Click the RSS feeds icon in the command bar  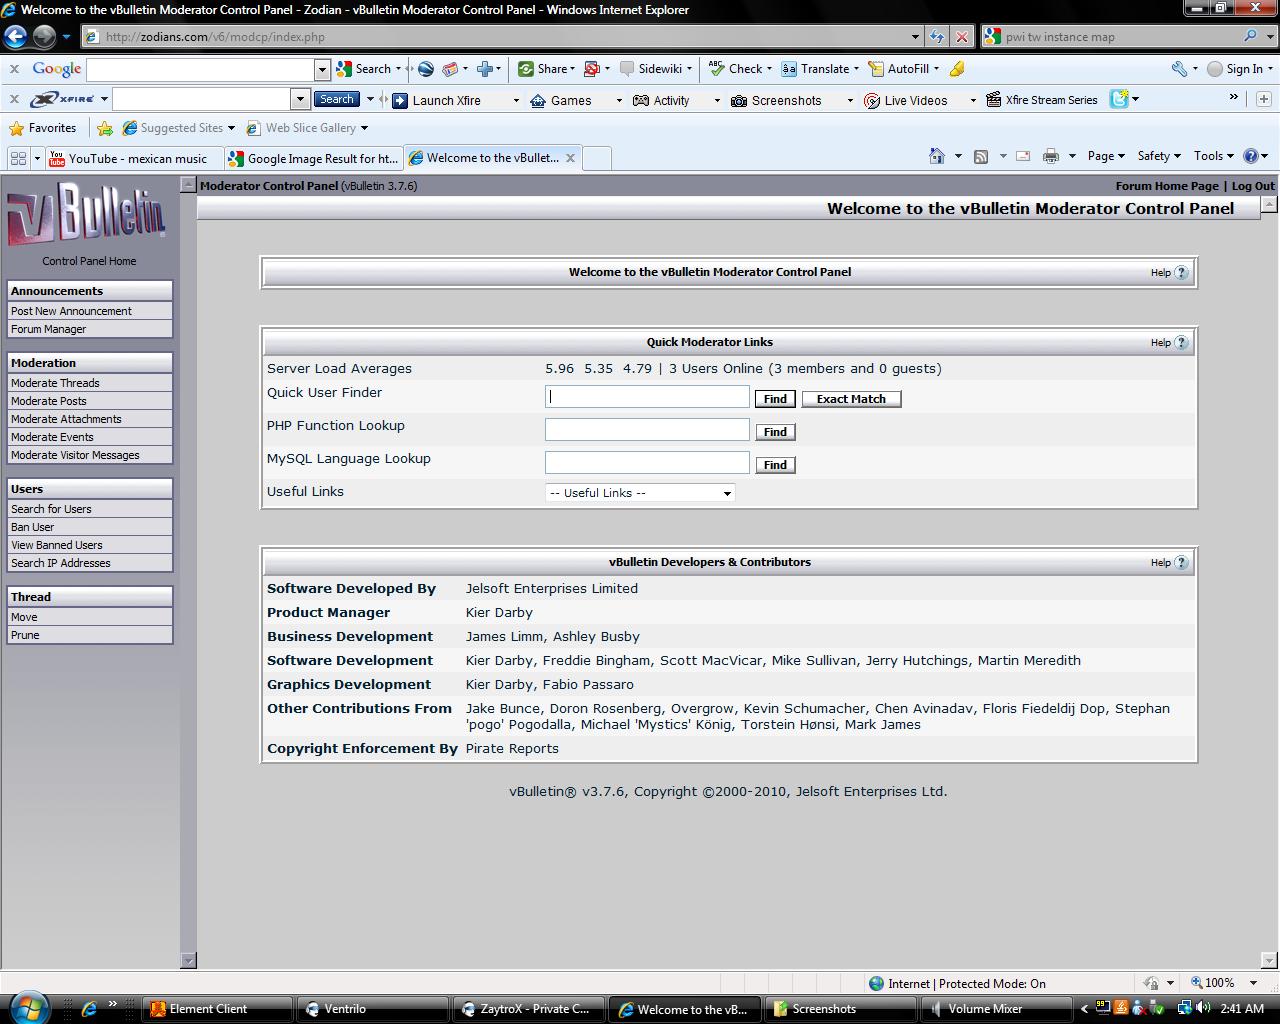coord(981,156)
